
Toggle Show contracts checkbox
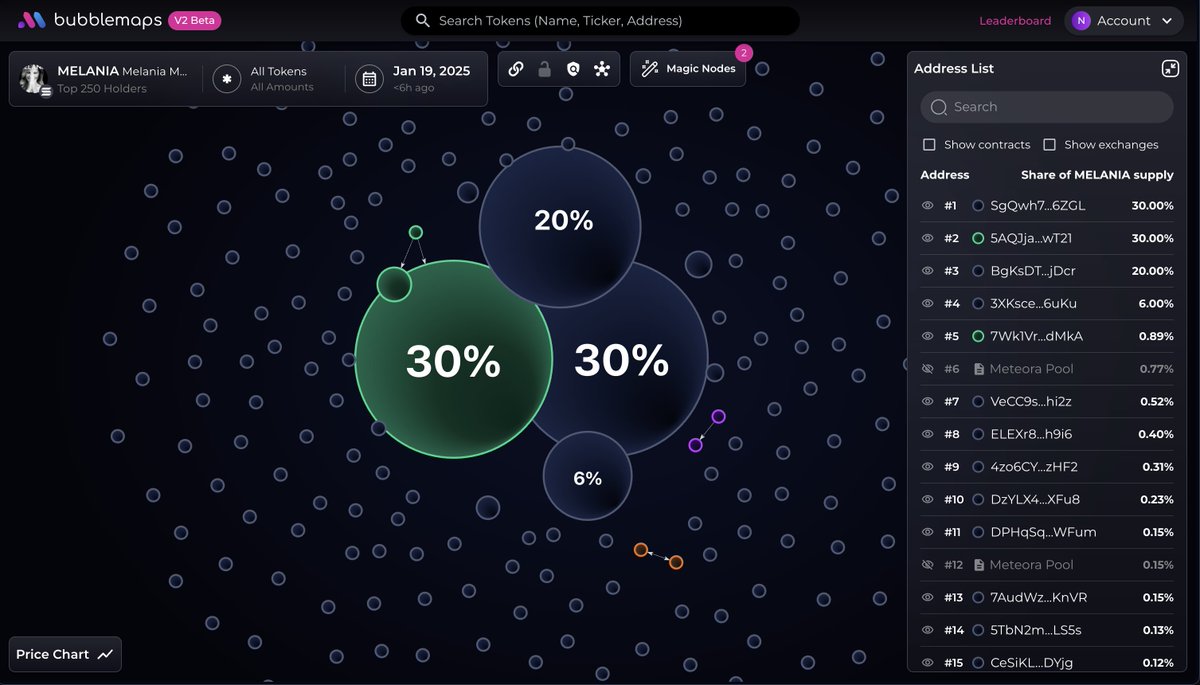click(929, 144)
